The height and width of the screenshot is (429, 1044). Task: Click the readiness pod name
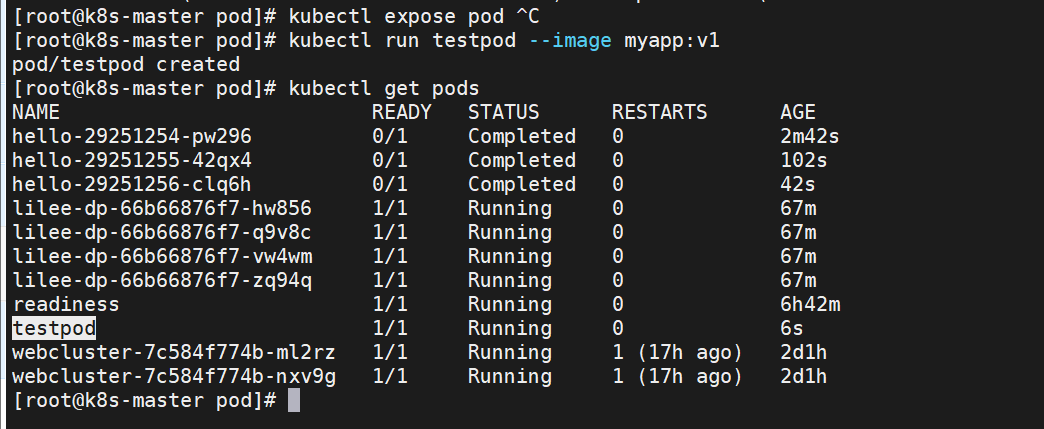coord(66,304)
